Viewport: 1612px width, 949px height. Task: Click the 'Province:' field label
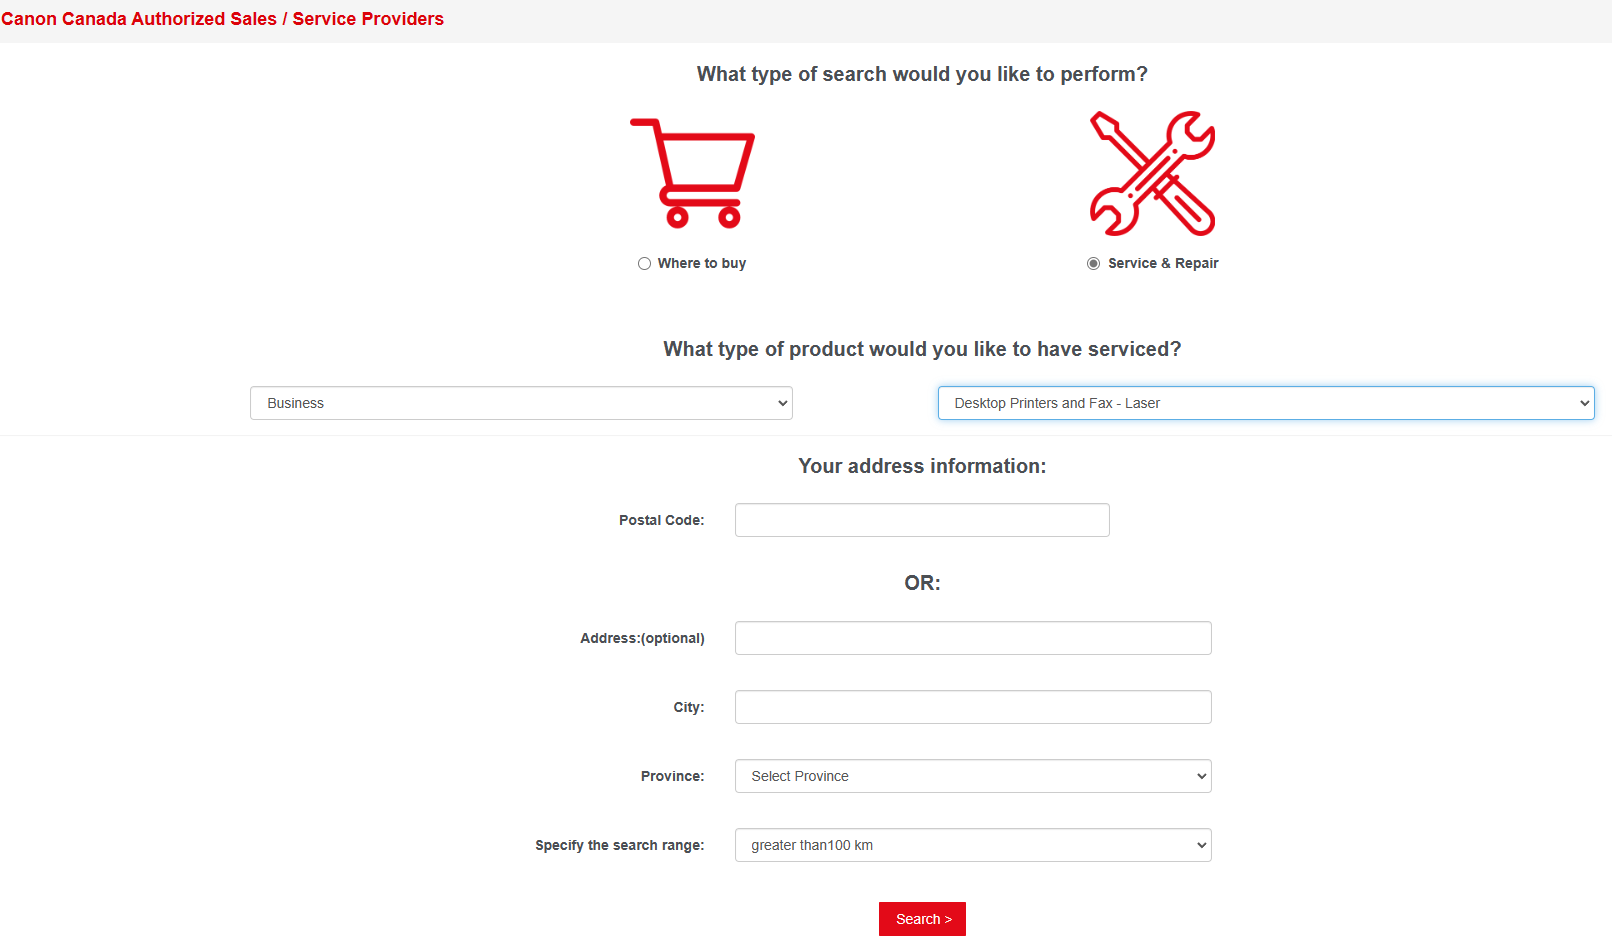[x=672, y=776]
